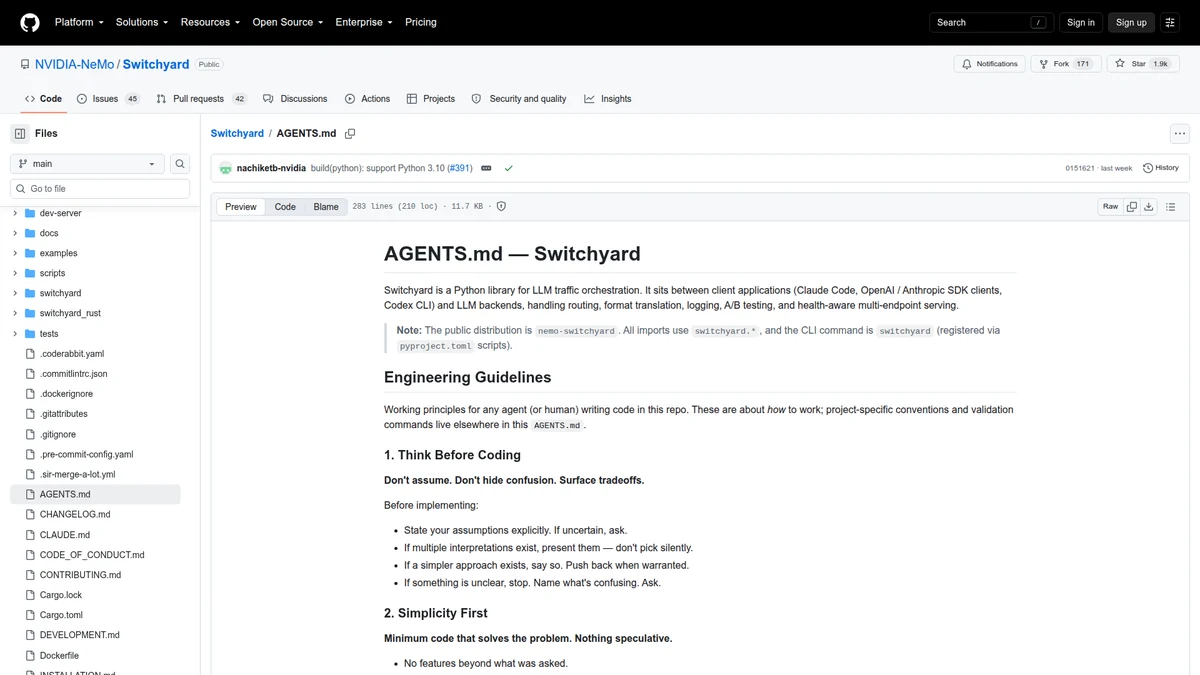
Task: Open the NVIDIA-NeMo organization link
Action: [x=74, y=64]
